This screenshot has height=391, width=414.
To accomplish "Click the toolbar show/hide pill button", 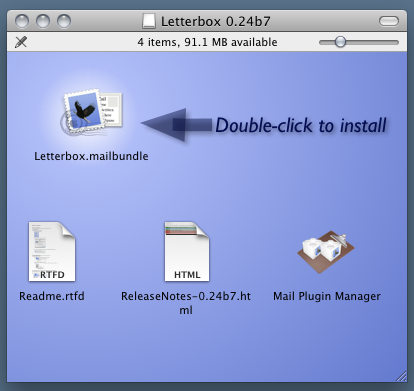I will click(x=389, y=21).
